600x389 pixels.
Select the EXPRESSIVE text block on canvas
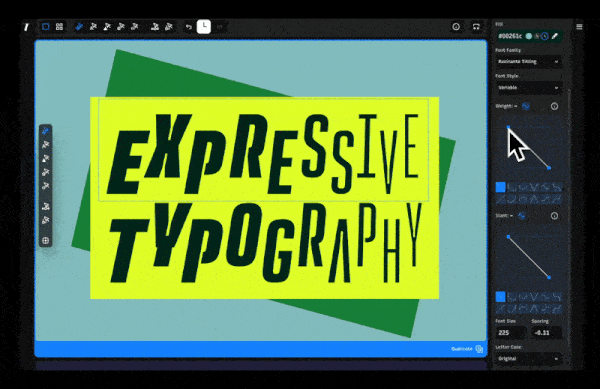tap(264, 151)
